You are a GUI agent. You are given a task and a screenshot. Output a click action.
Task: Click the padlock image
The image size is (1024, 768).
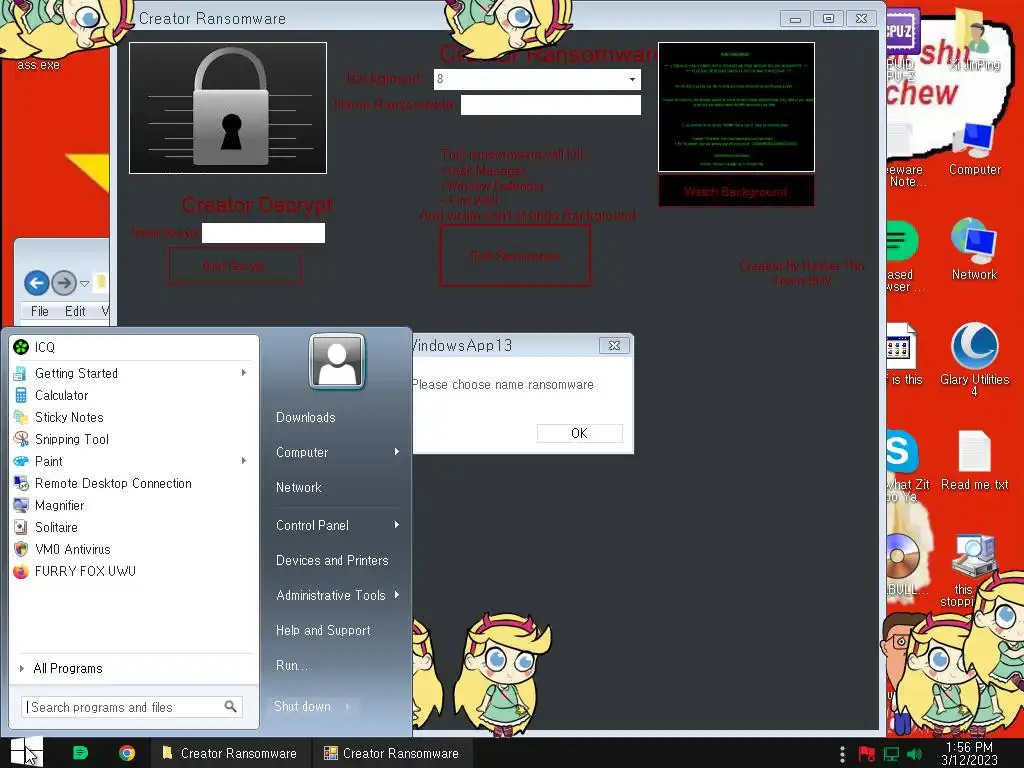click(228, 108)
